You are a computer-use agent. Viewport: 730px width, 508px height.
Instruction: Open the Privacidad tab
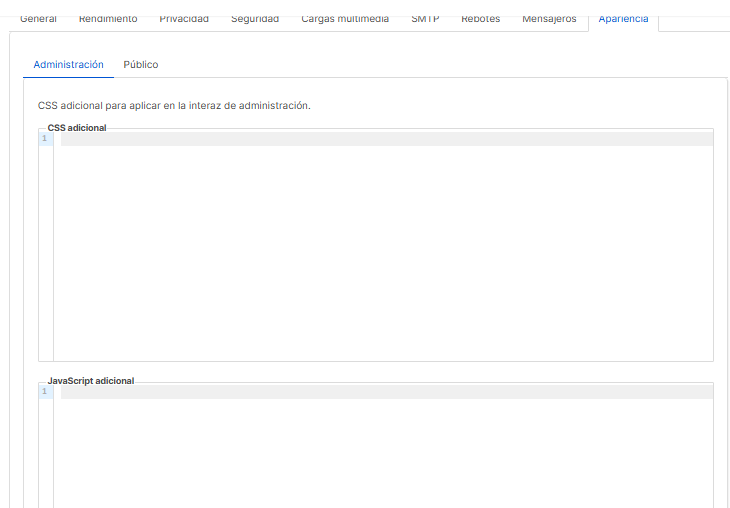[184, 19]
